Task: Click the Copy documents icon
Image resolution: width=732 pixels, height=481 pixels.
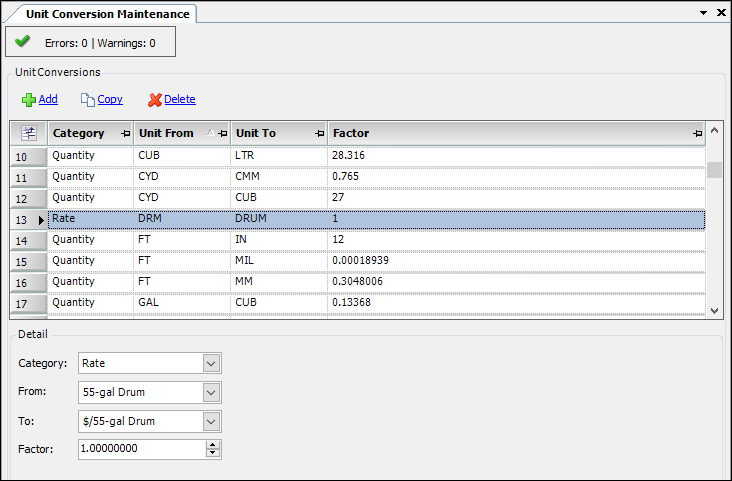Action: pyautogui.click(x=87, y=100)
